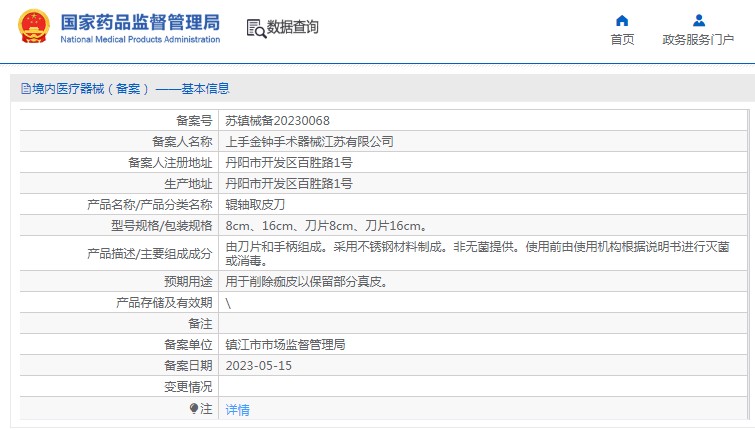The image size is (755, 430).
Task: Click the 生产地址 label
Action: [188, 183]
